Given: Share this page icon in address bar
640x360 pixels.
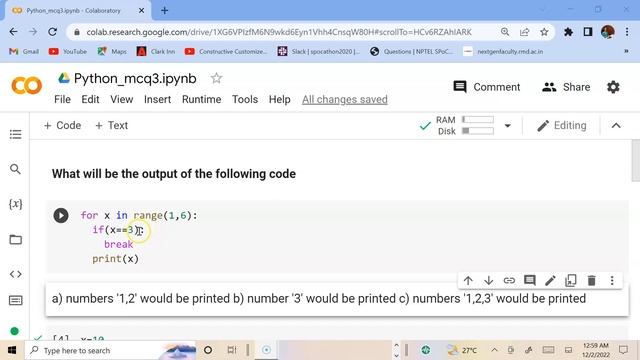Looking at the screenshot, I should click(x=524, y=32).
